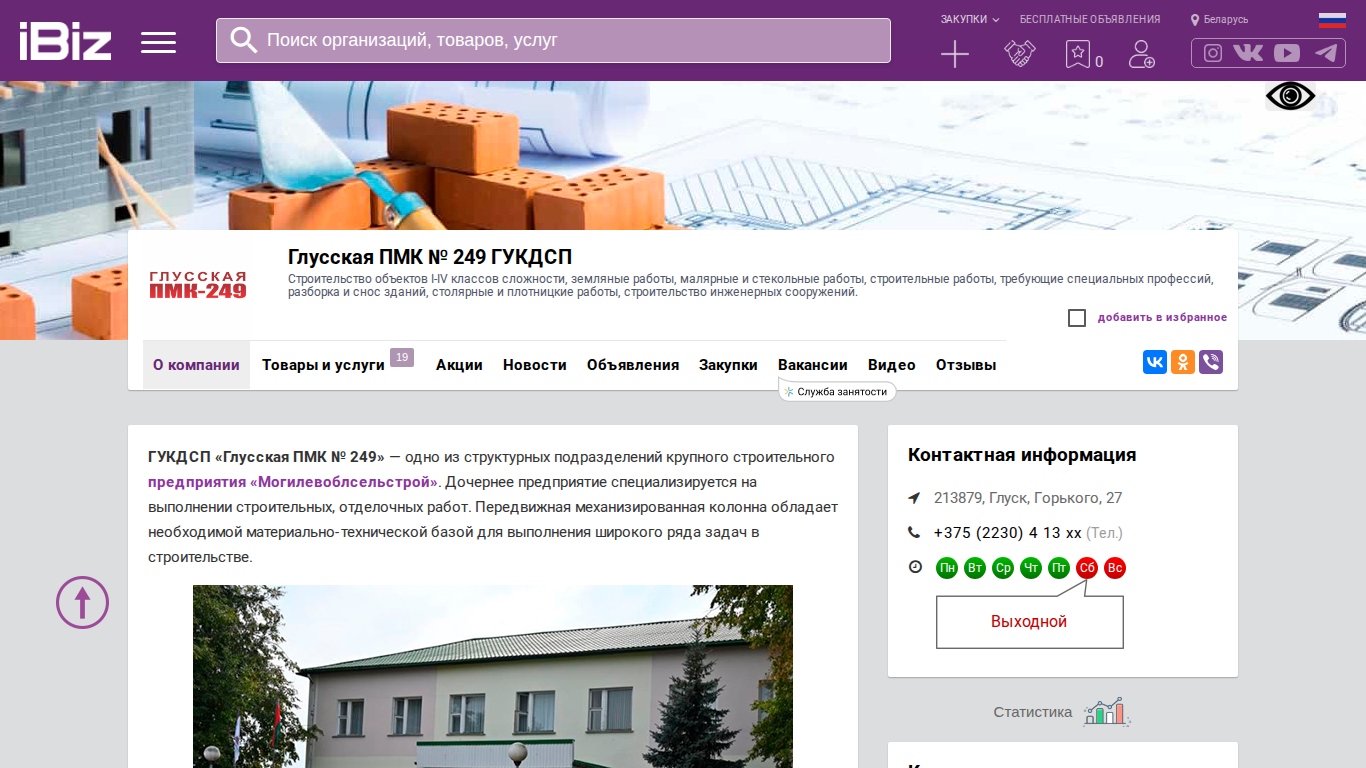Screen dimensions: 1366x768
Task: Click the search magnifier icon
Action: point(244,40)
